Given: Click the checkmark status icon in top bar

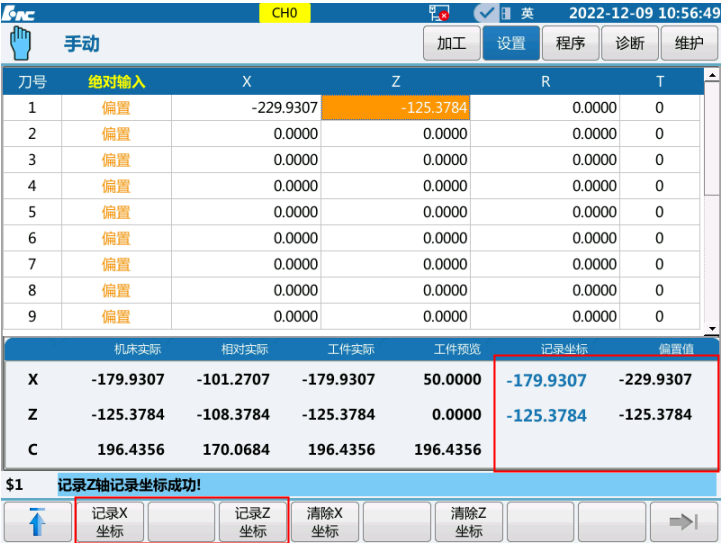Looking at the screenshot, I should (x=486, y=13).
